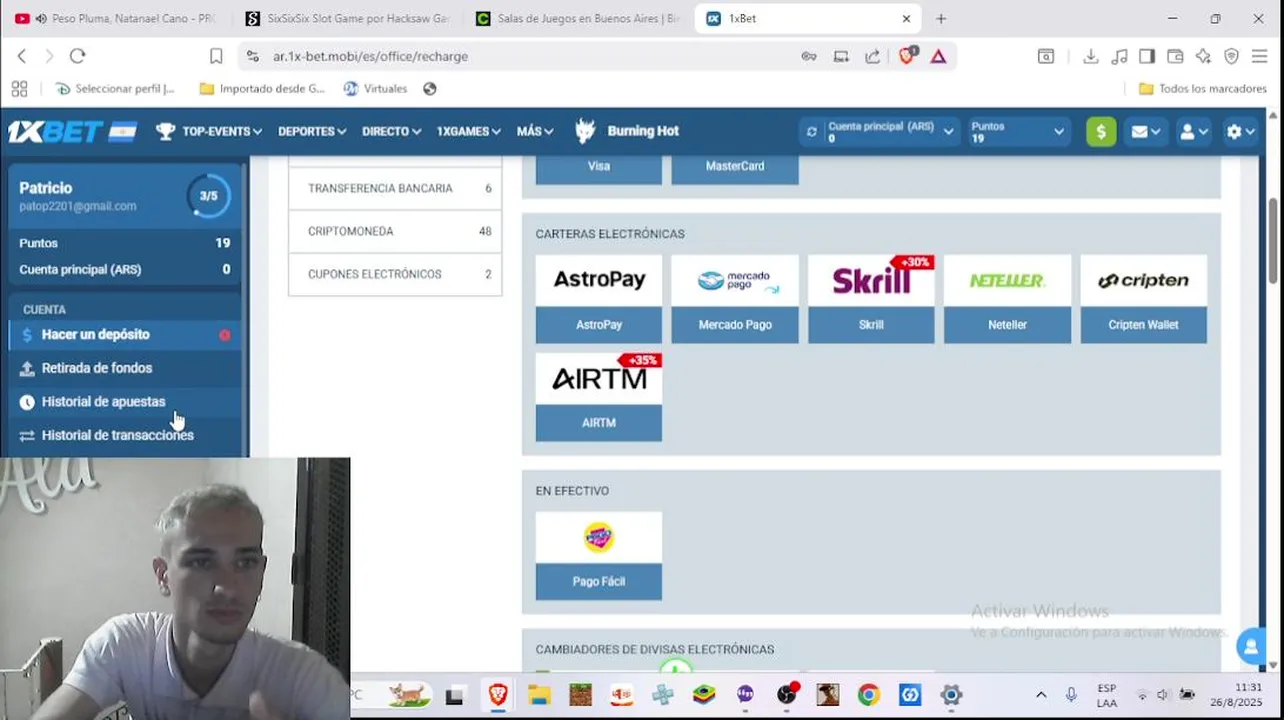Switch to the SixSixSix Slot Game tab

tap(348, 18)
